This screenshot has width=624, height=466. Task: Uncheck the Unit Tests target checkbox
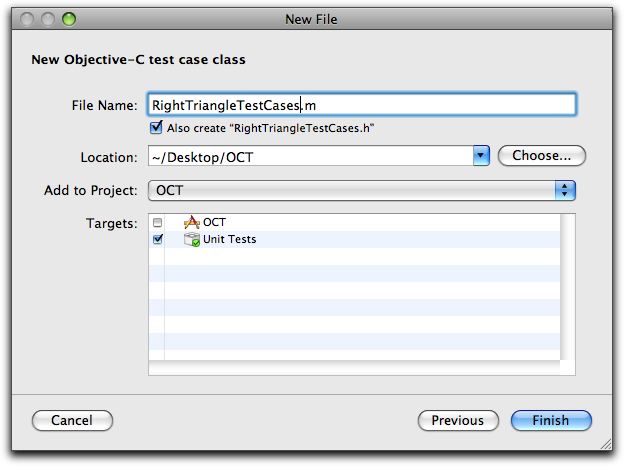(158, 239)
